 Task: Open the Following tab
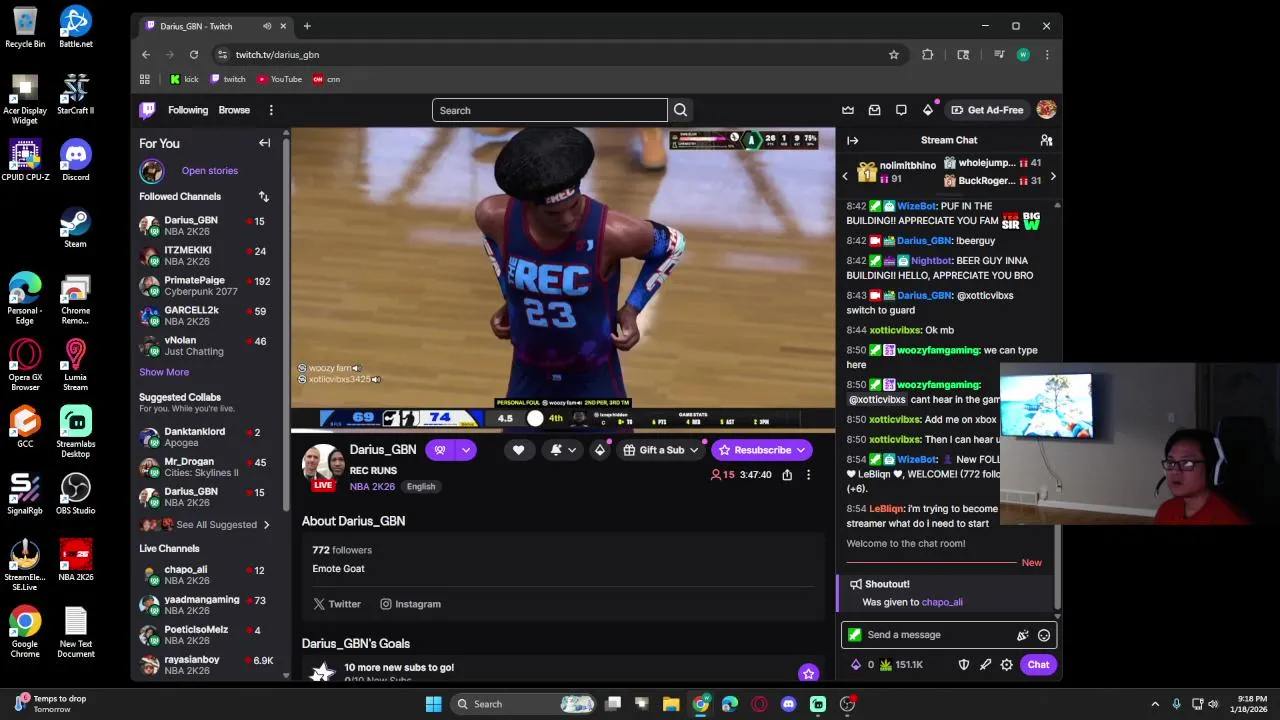point(188,110)
